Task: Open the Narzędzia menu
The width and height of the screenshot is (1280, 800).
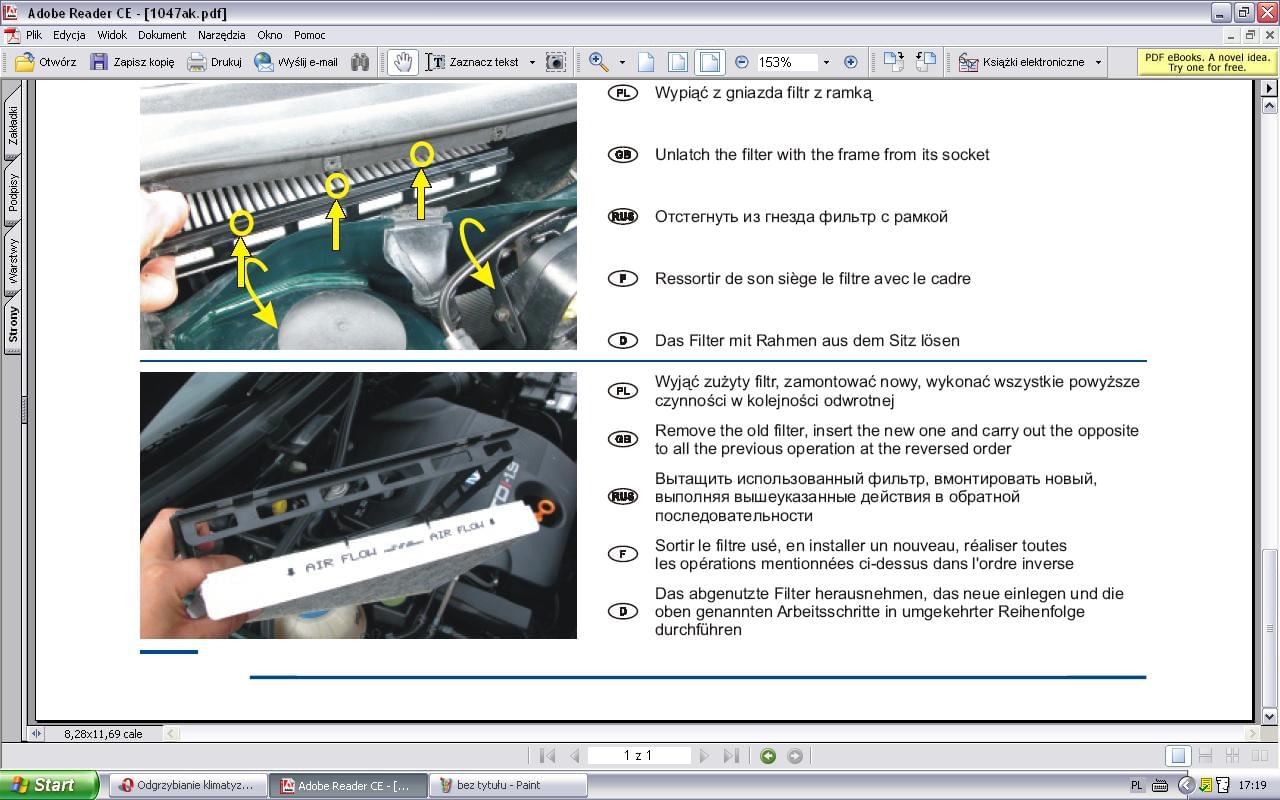Action: click(222, 35)
